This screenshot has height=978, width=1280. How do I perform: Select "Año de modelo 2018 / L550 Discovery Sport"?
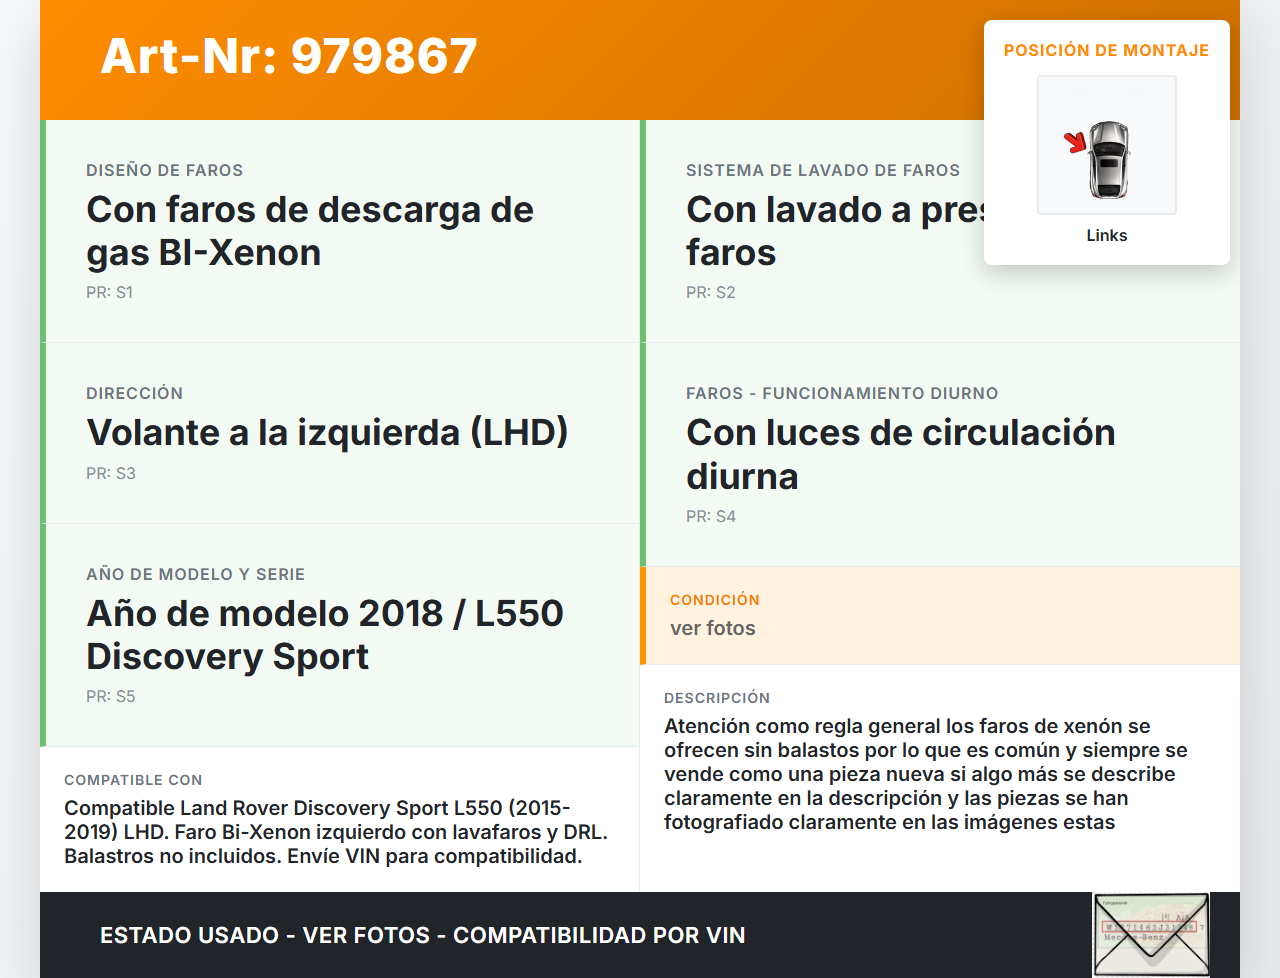point(325,635)
